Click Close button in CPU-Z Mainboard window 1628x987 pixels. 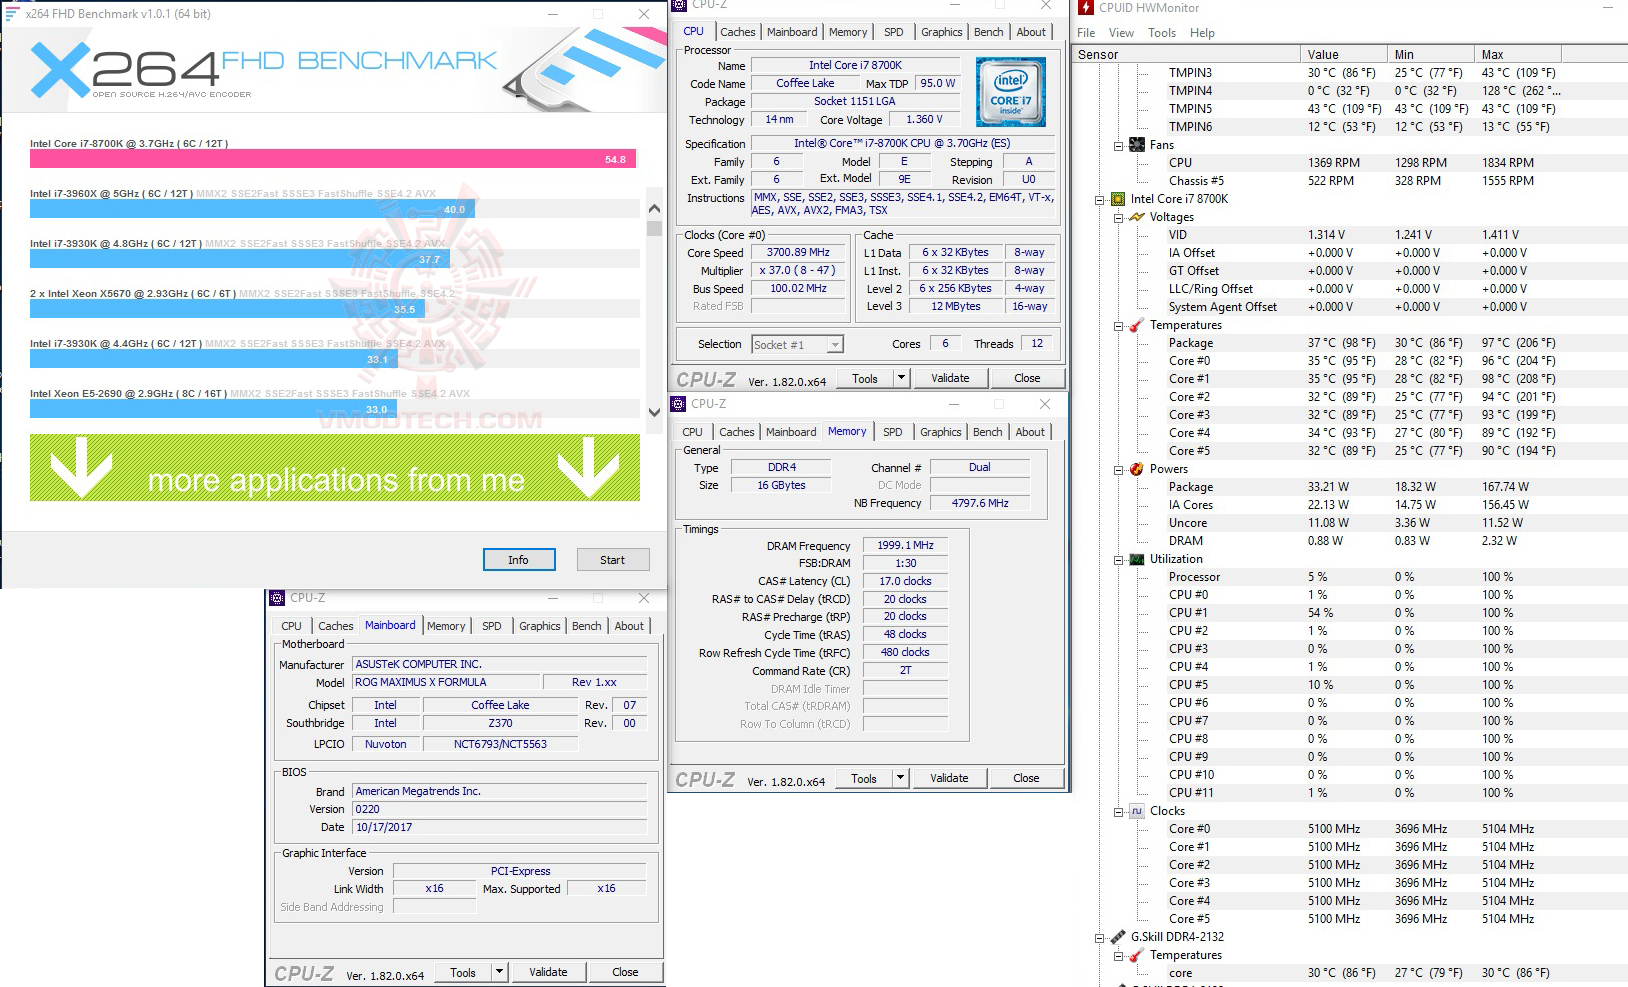625,972
